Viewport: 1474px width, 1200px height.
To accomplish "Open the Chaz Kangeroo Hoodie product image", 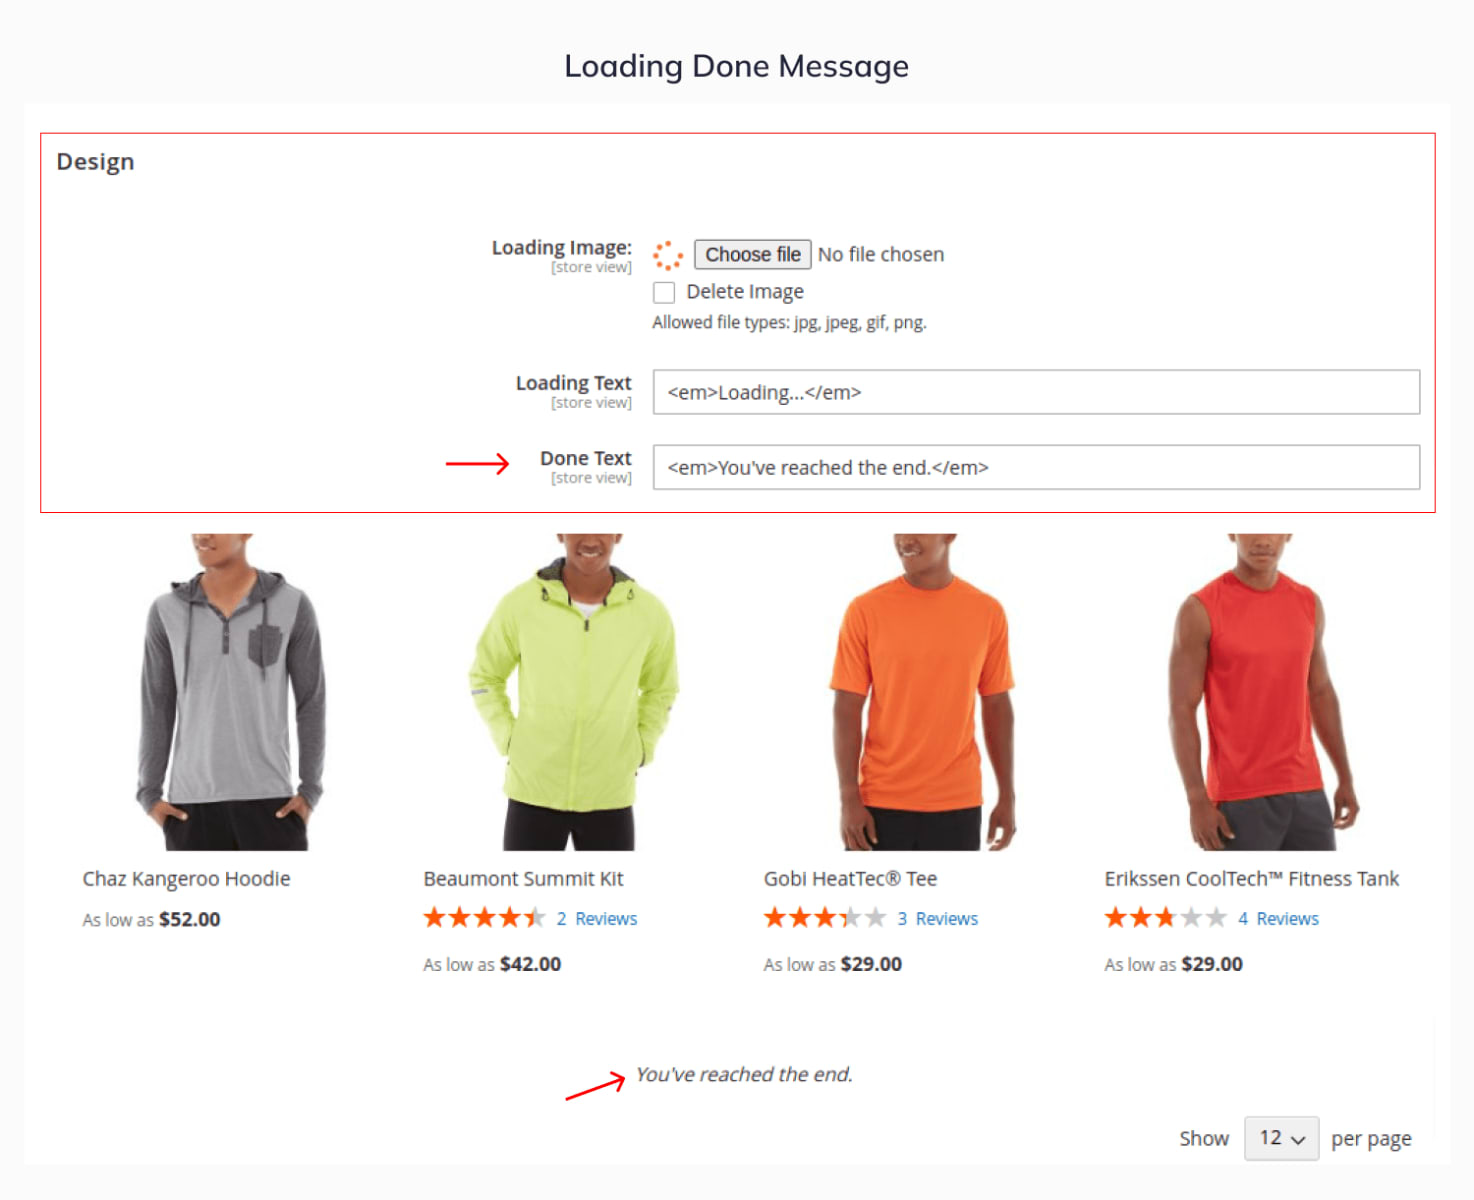I will [x=230, y=692].
